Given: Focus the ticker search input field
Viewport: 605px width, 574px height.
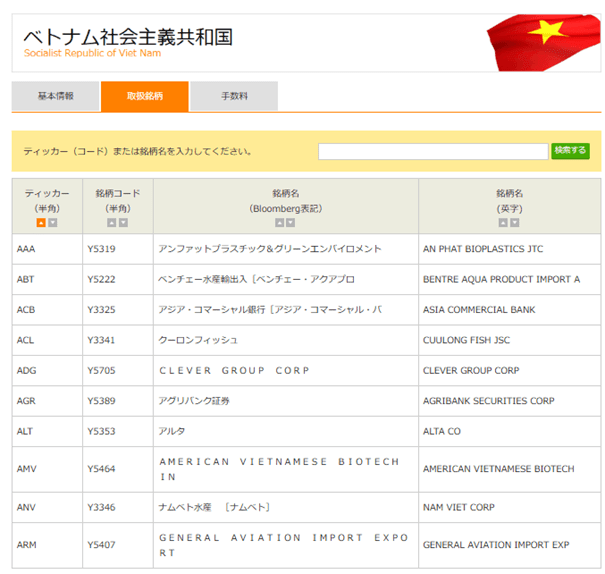Looking at the screenshot, I should click(x=433, y=151).
